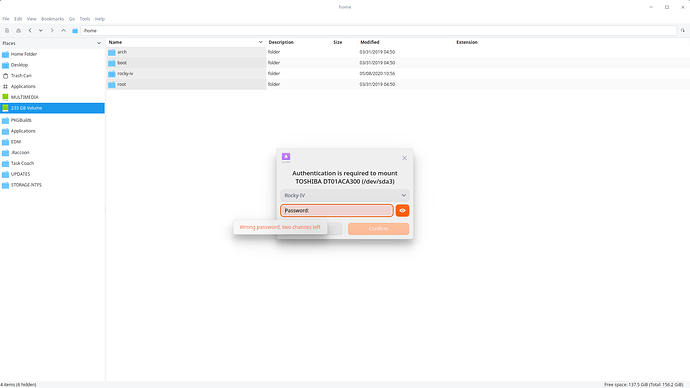The width and height of the screenshot is (690, 388).
Task: Open the Applications bookmark with folder icon
Action: pyautogui.click(x=23, y=131)
